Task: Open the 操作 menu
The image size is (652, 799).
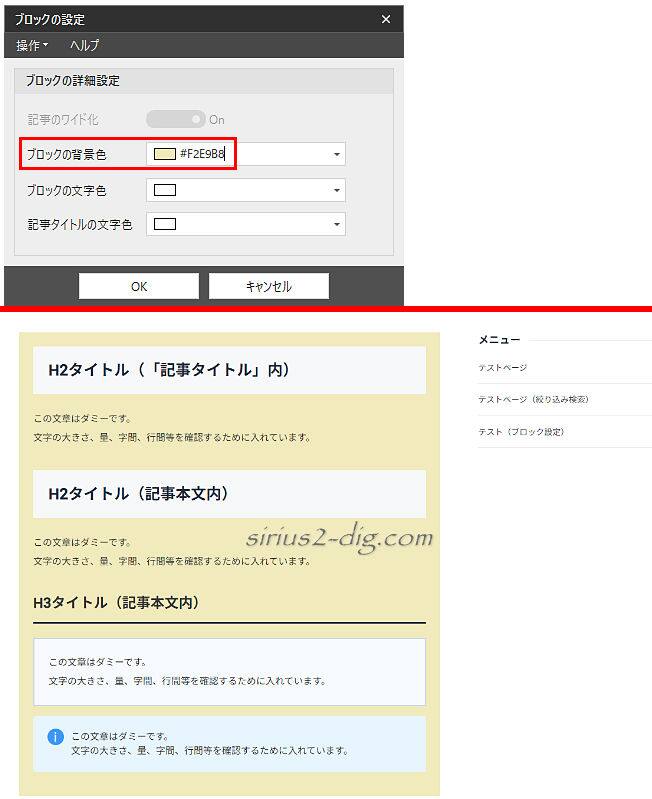Action: [x=32, y=45]
